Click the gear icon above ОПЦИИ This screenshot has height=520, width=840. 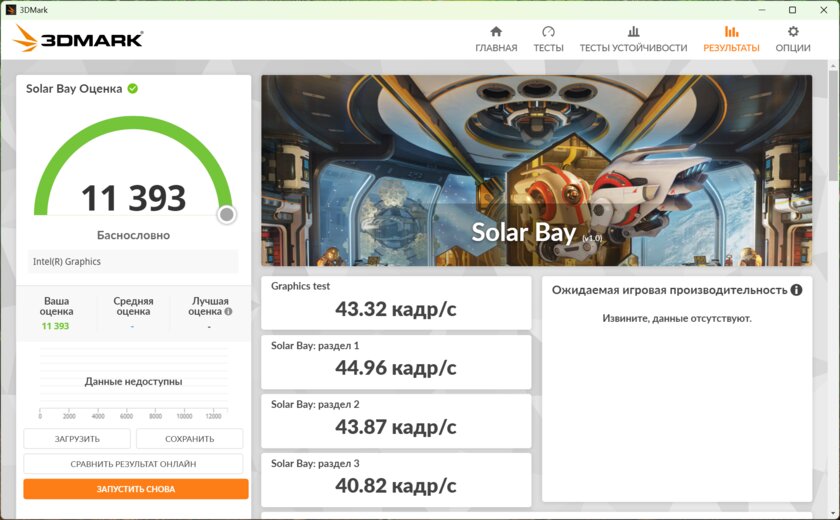pyautogui.click(x=793, y=31)
